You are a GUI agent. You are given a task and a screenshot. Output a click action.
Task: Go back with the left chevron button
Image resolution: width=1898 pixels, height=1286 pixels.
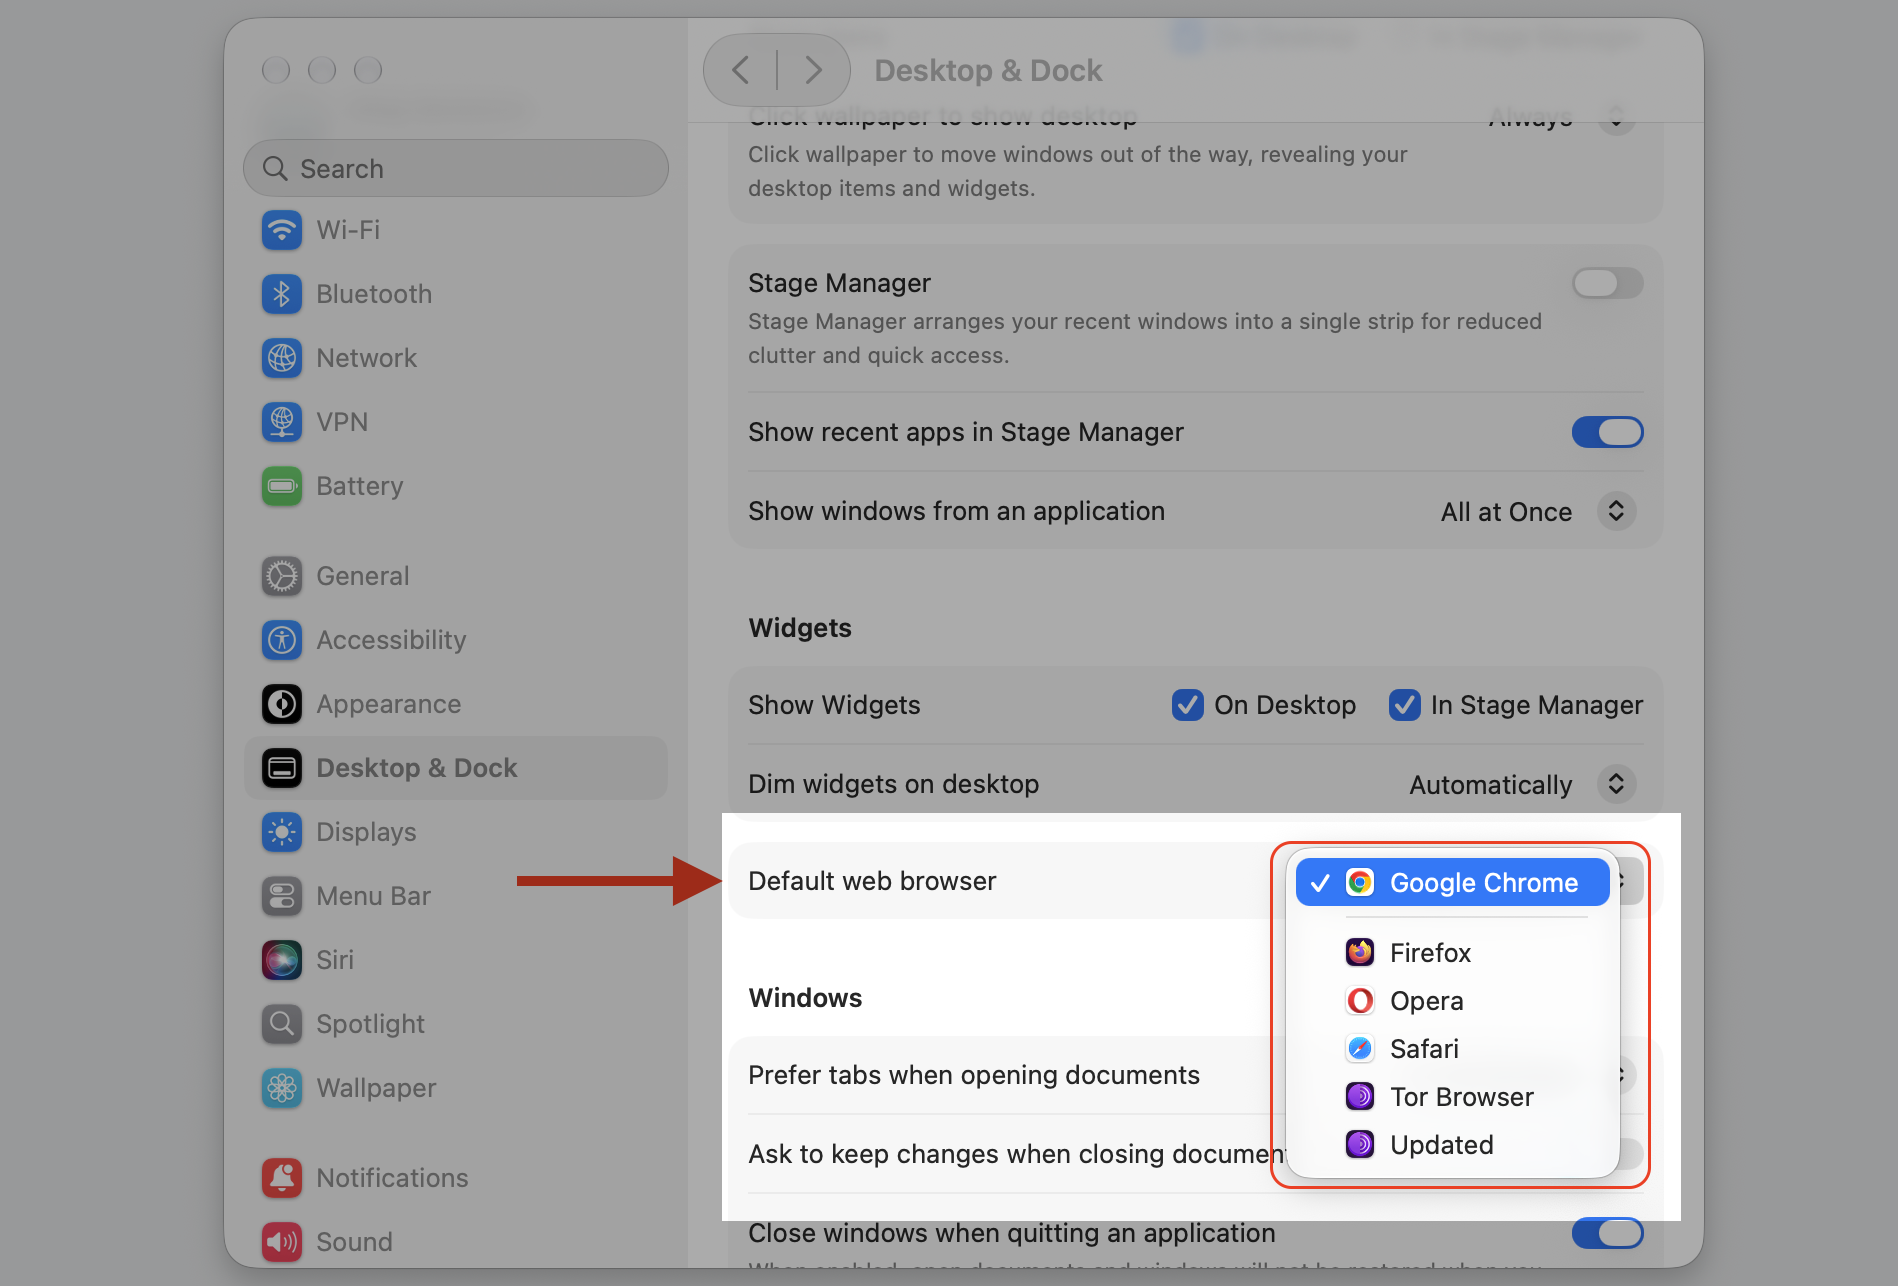(741, 70)
